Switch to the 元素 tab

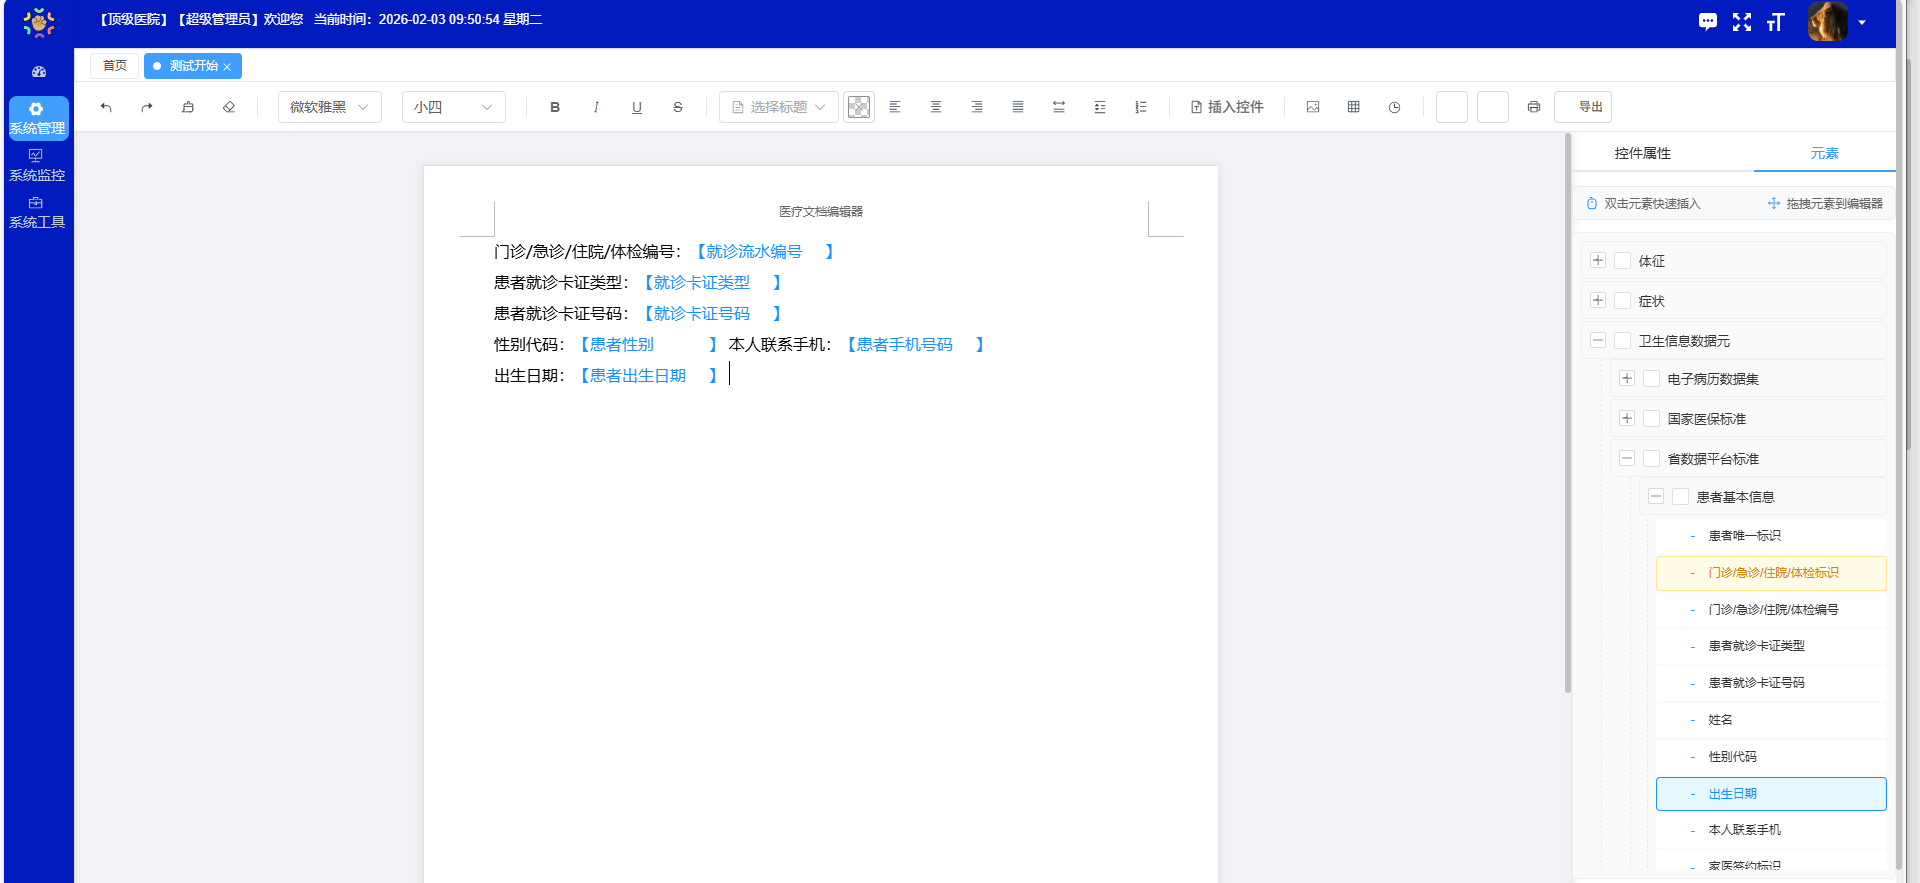point(1824,153)
